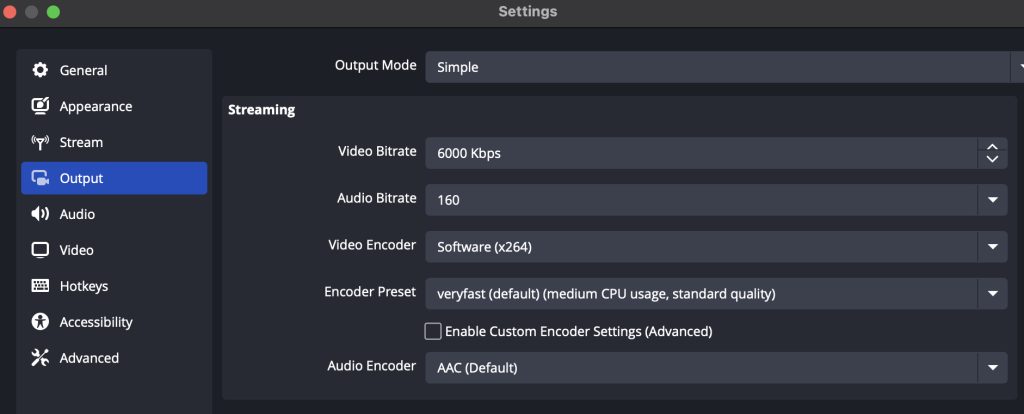The height and width of the screenshot is (414, 1024).
Task: Open Audio via the speaker icon
Action: tap(40, 214)
